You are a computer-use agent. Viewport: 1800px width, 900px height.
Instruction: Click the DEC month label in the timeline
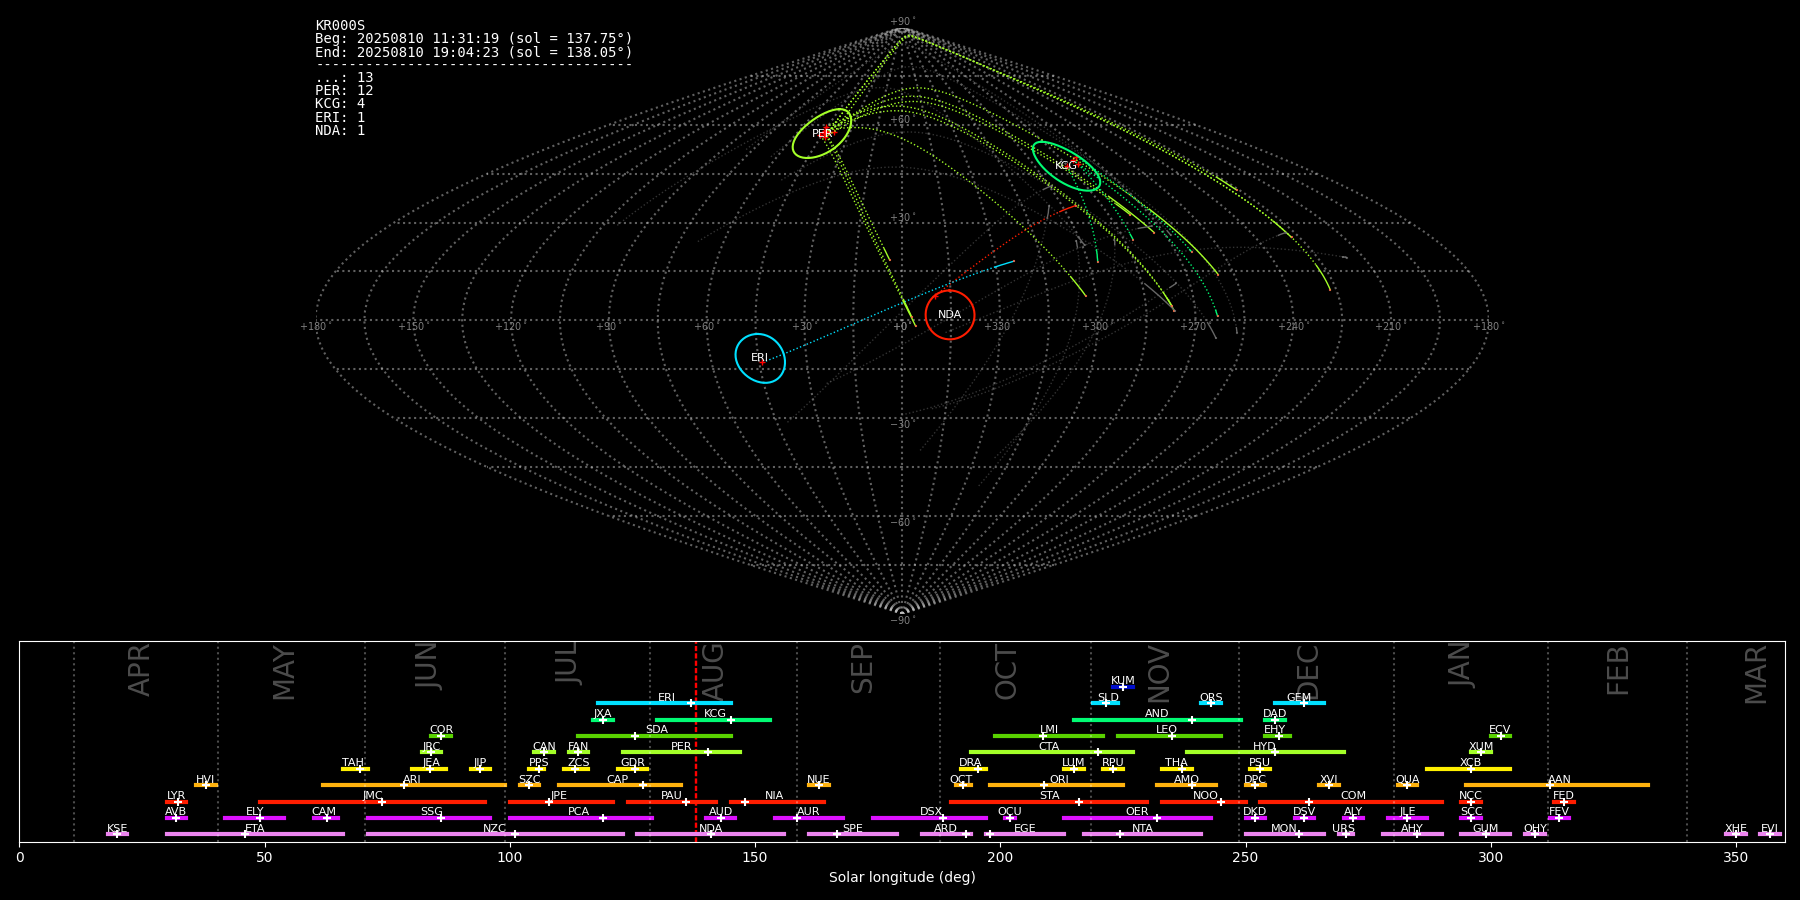(1308, 671)
